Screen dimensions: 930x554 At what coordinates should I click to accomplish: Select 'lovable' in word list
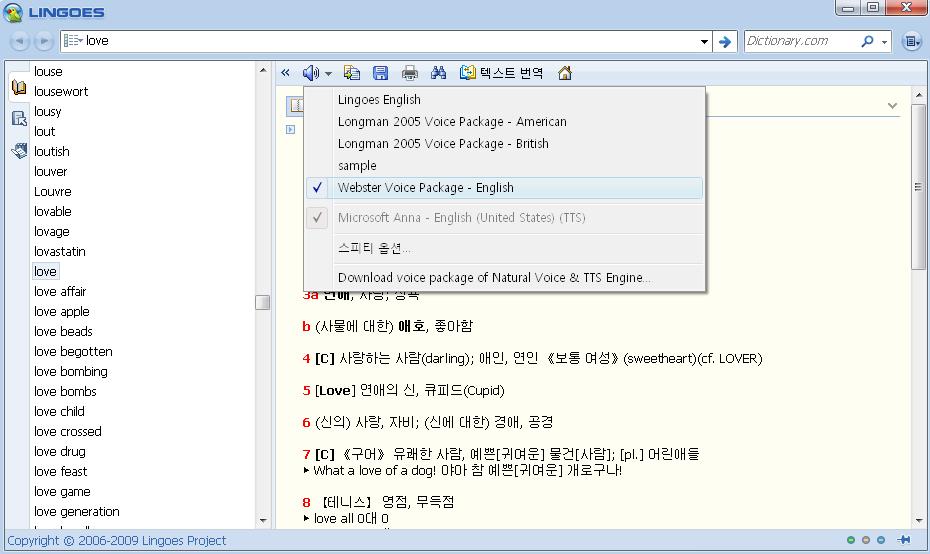coord(53,211)
